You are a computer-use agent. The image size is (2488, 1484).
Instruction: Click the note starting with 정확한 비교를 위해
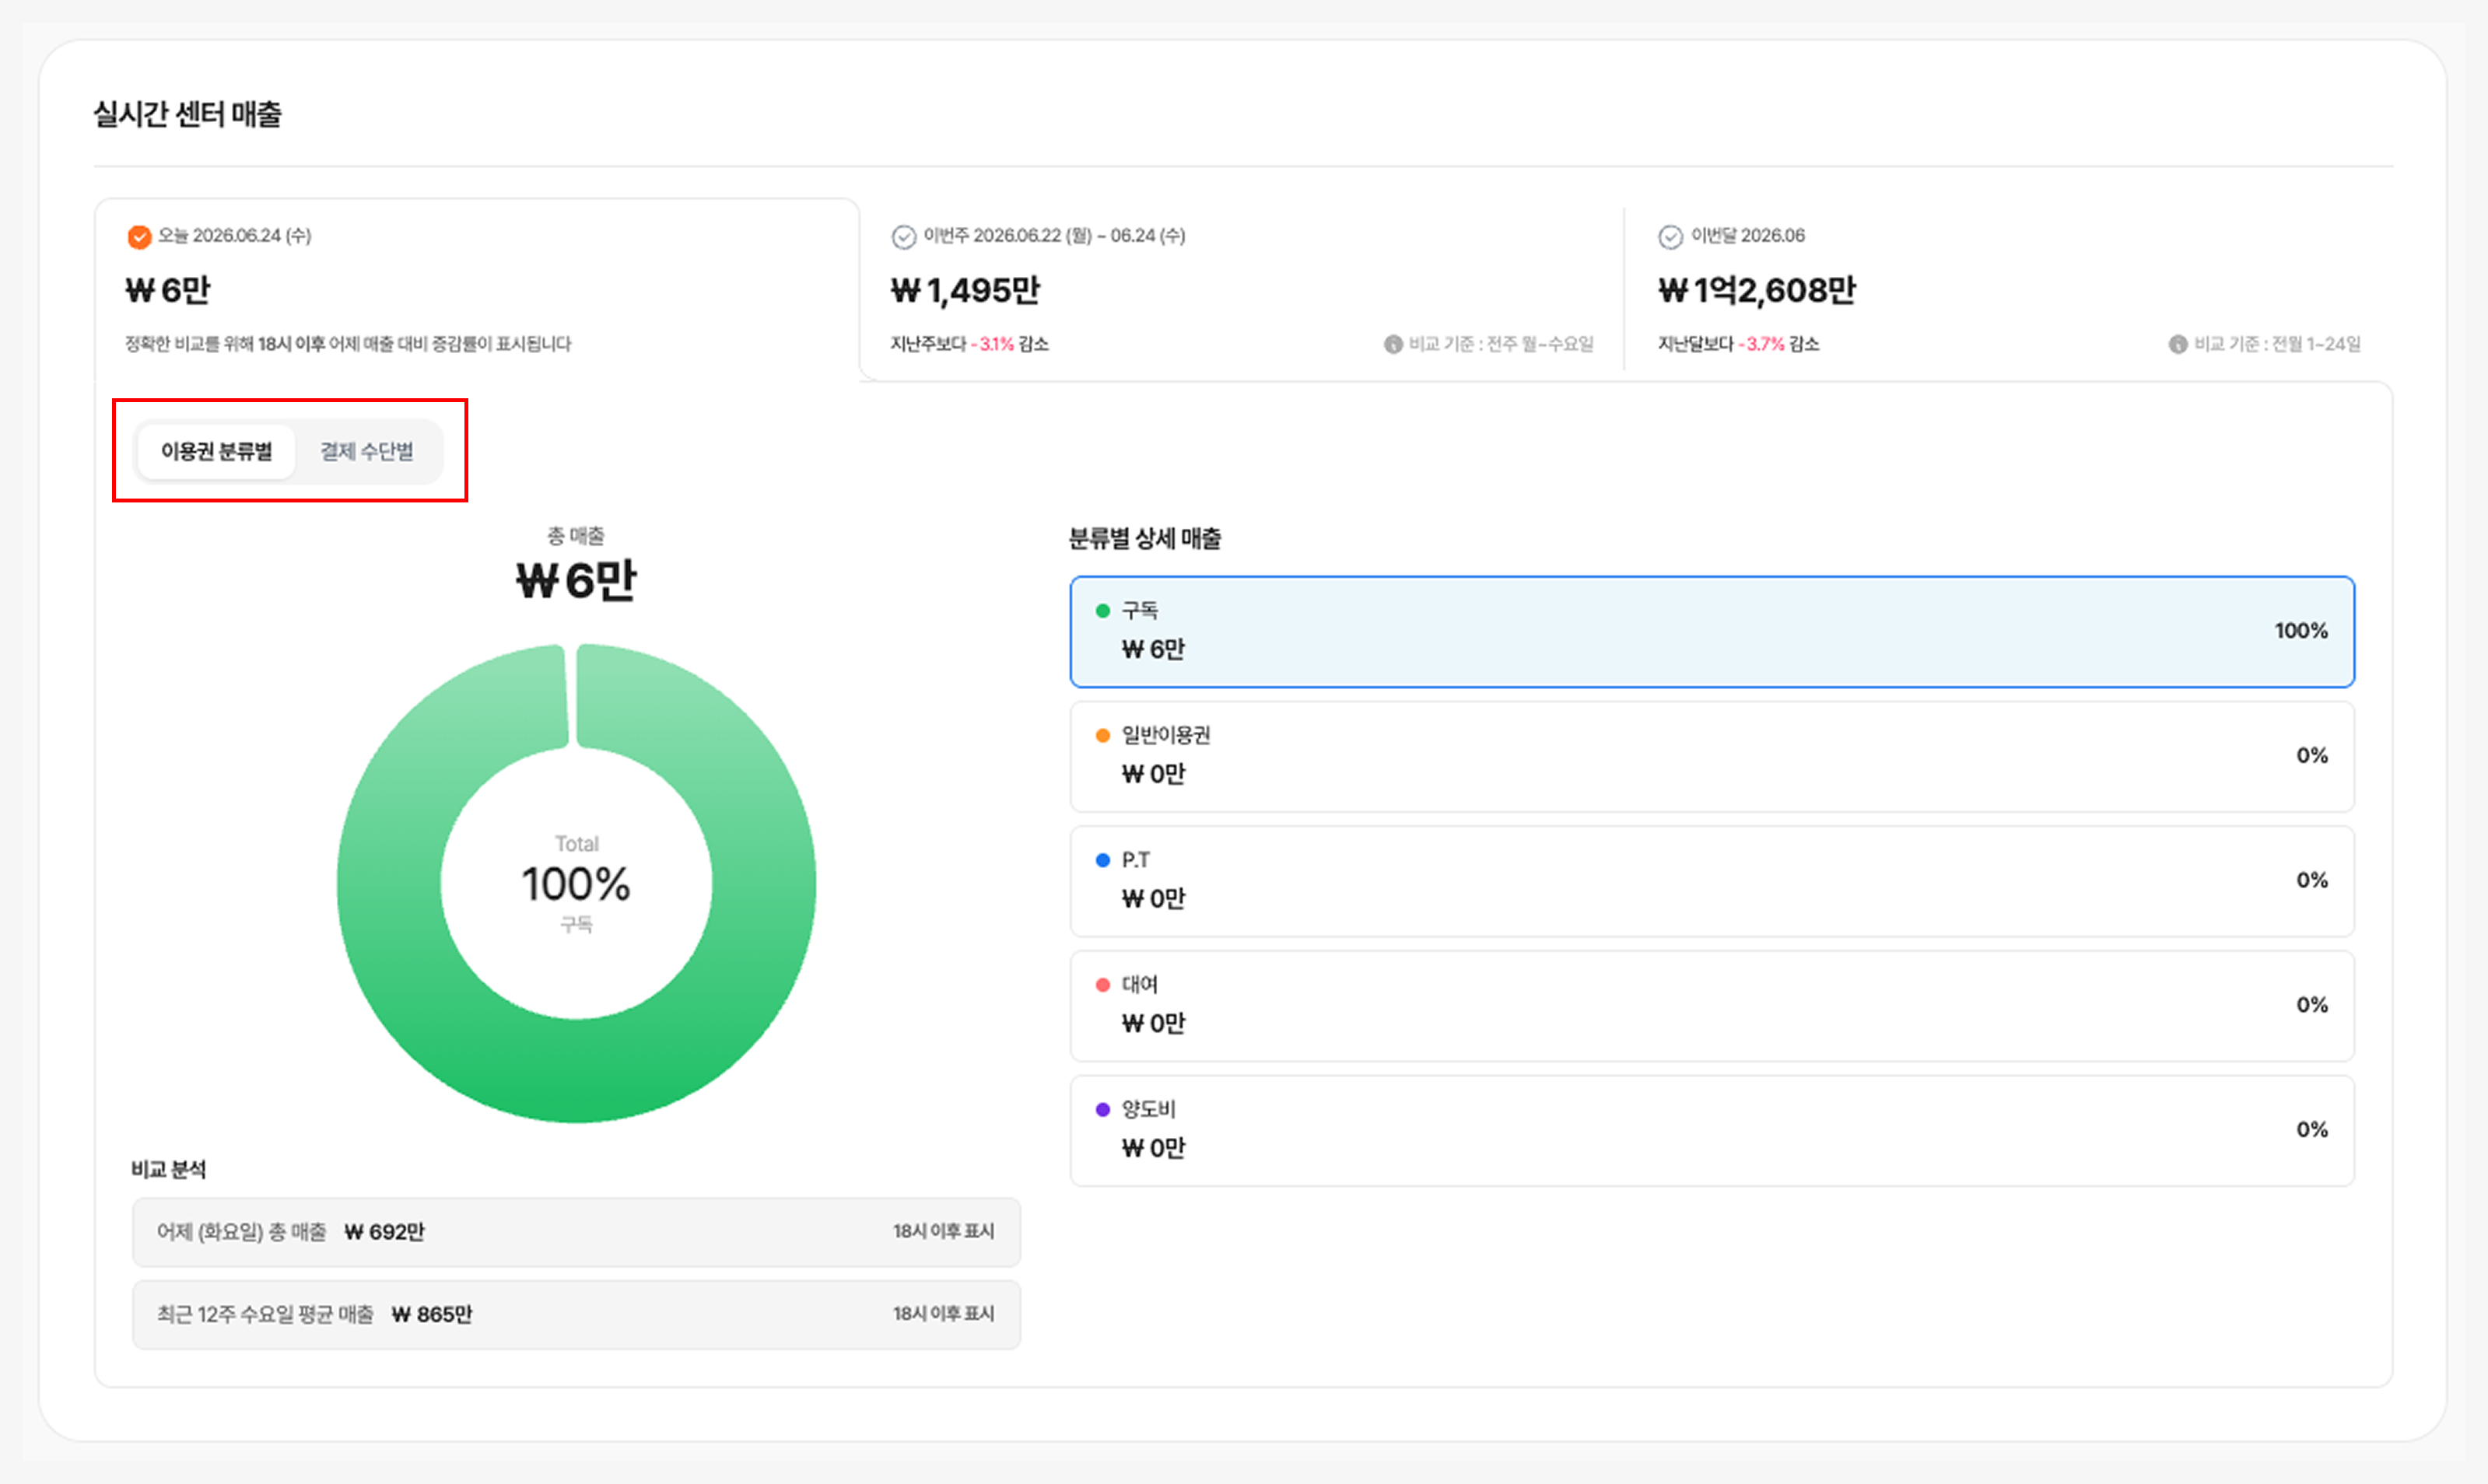click(348, 344)
